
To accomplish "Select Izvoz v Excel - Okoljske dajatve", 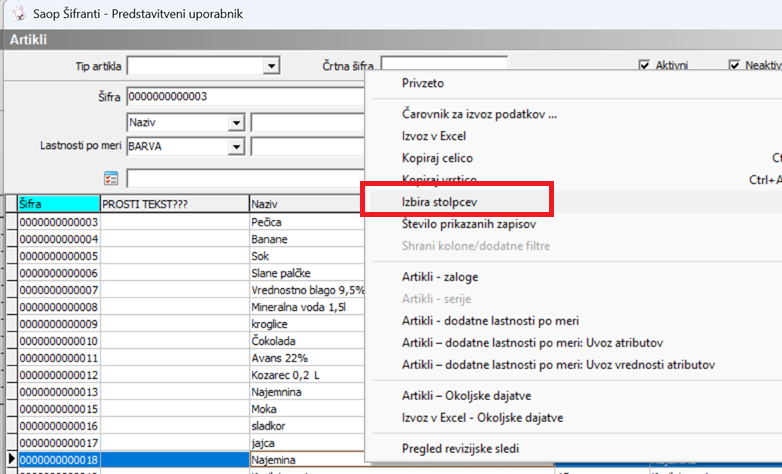I will pyautogui.click(x=482, y=418).
